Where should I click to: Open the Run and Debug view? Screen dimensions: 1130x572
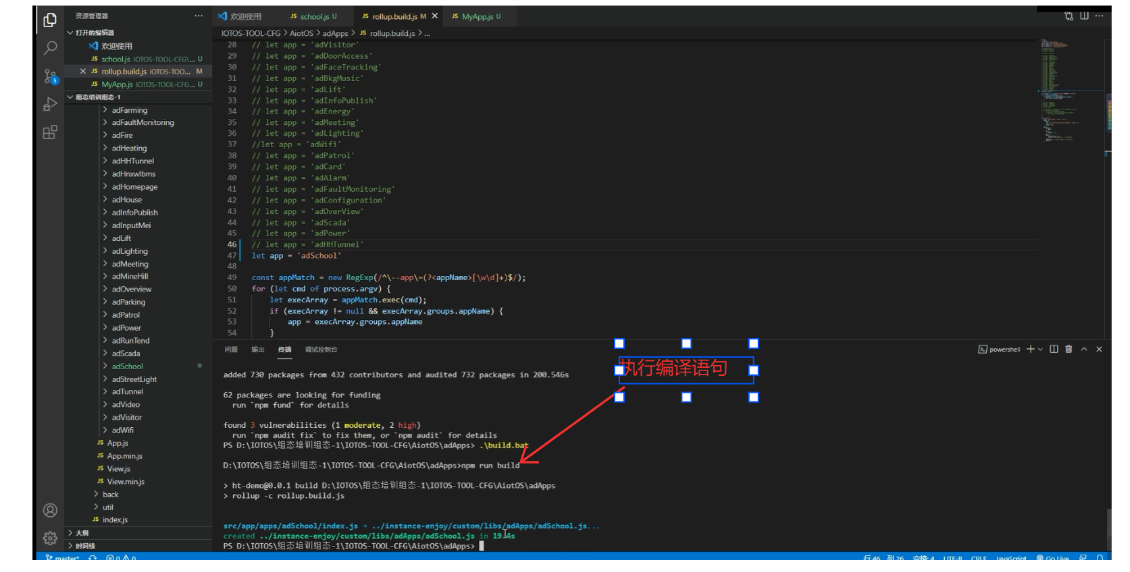pos(50,104)
